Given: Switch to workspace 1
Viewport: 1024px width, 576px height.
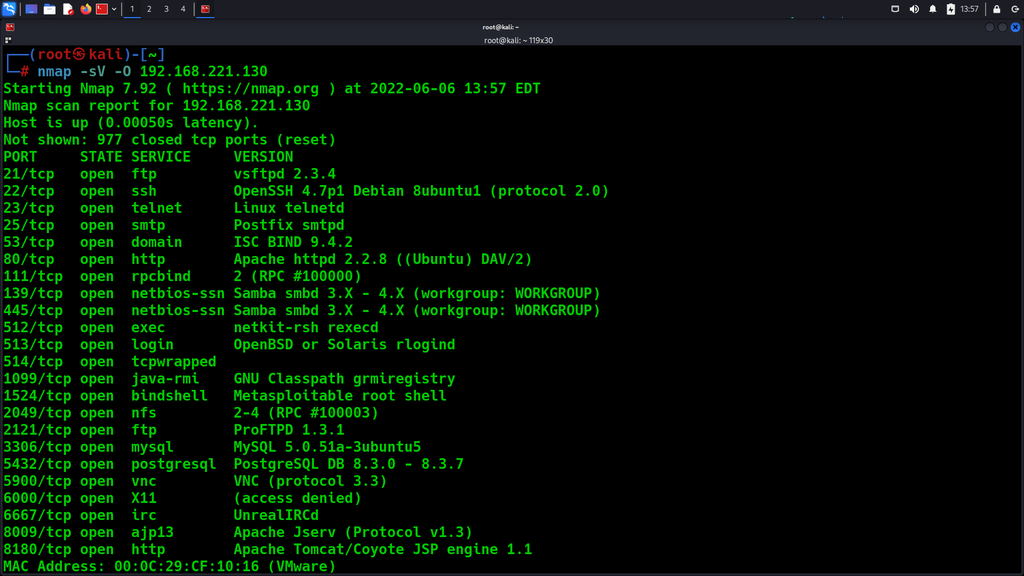Looking at the screenshot, I should point(132,9).
